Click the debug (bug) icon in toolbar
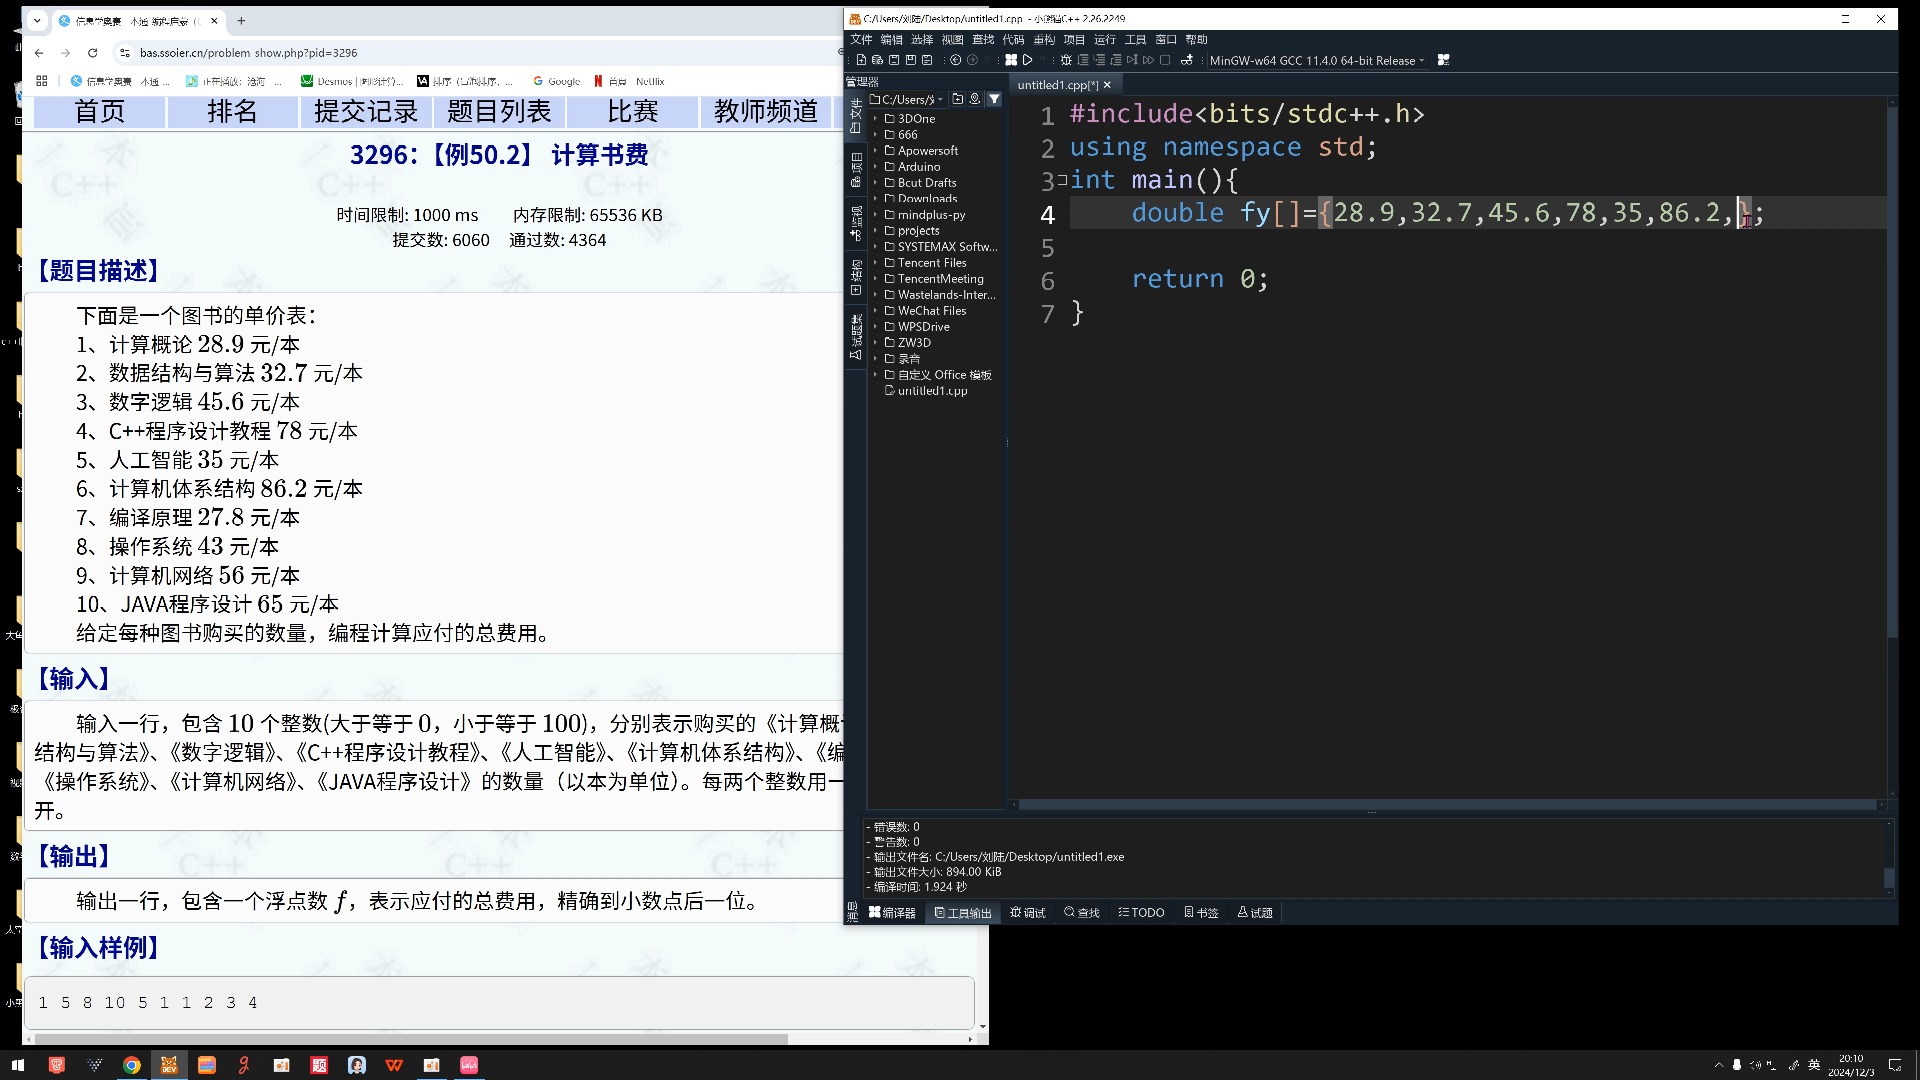 tap(1068, 60)
